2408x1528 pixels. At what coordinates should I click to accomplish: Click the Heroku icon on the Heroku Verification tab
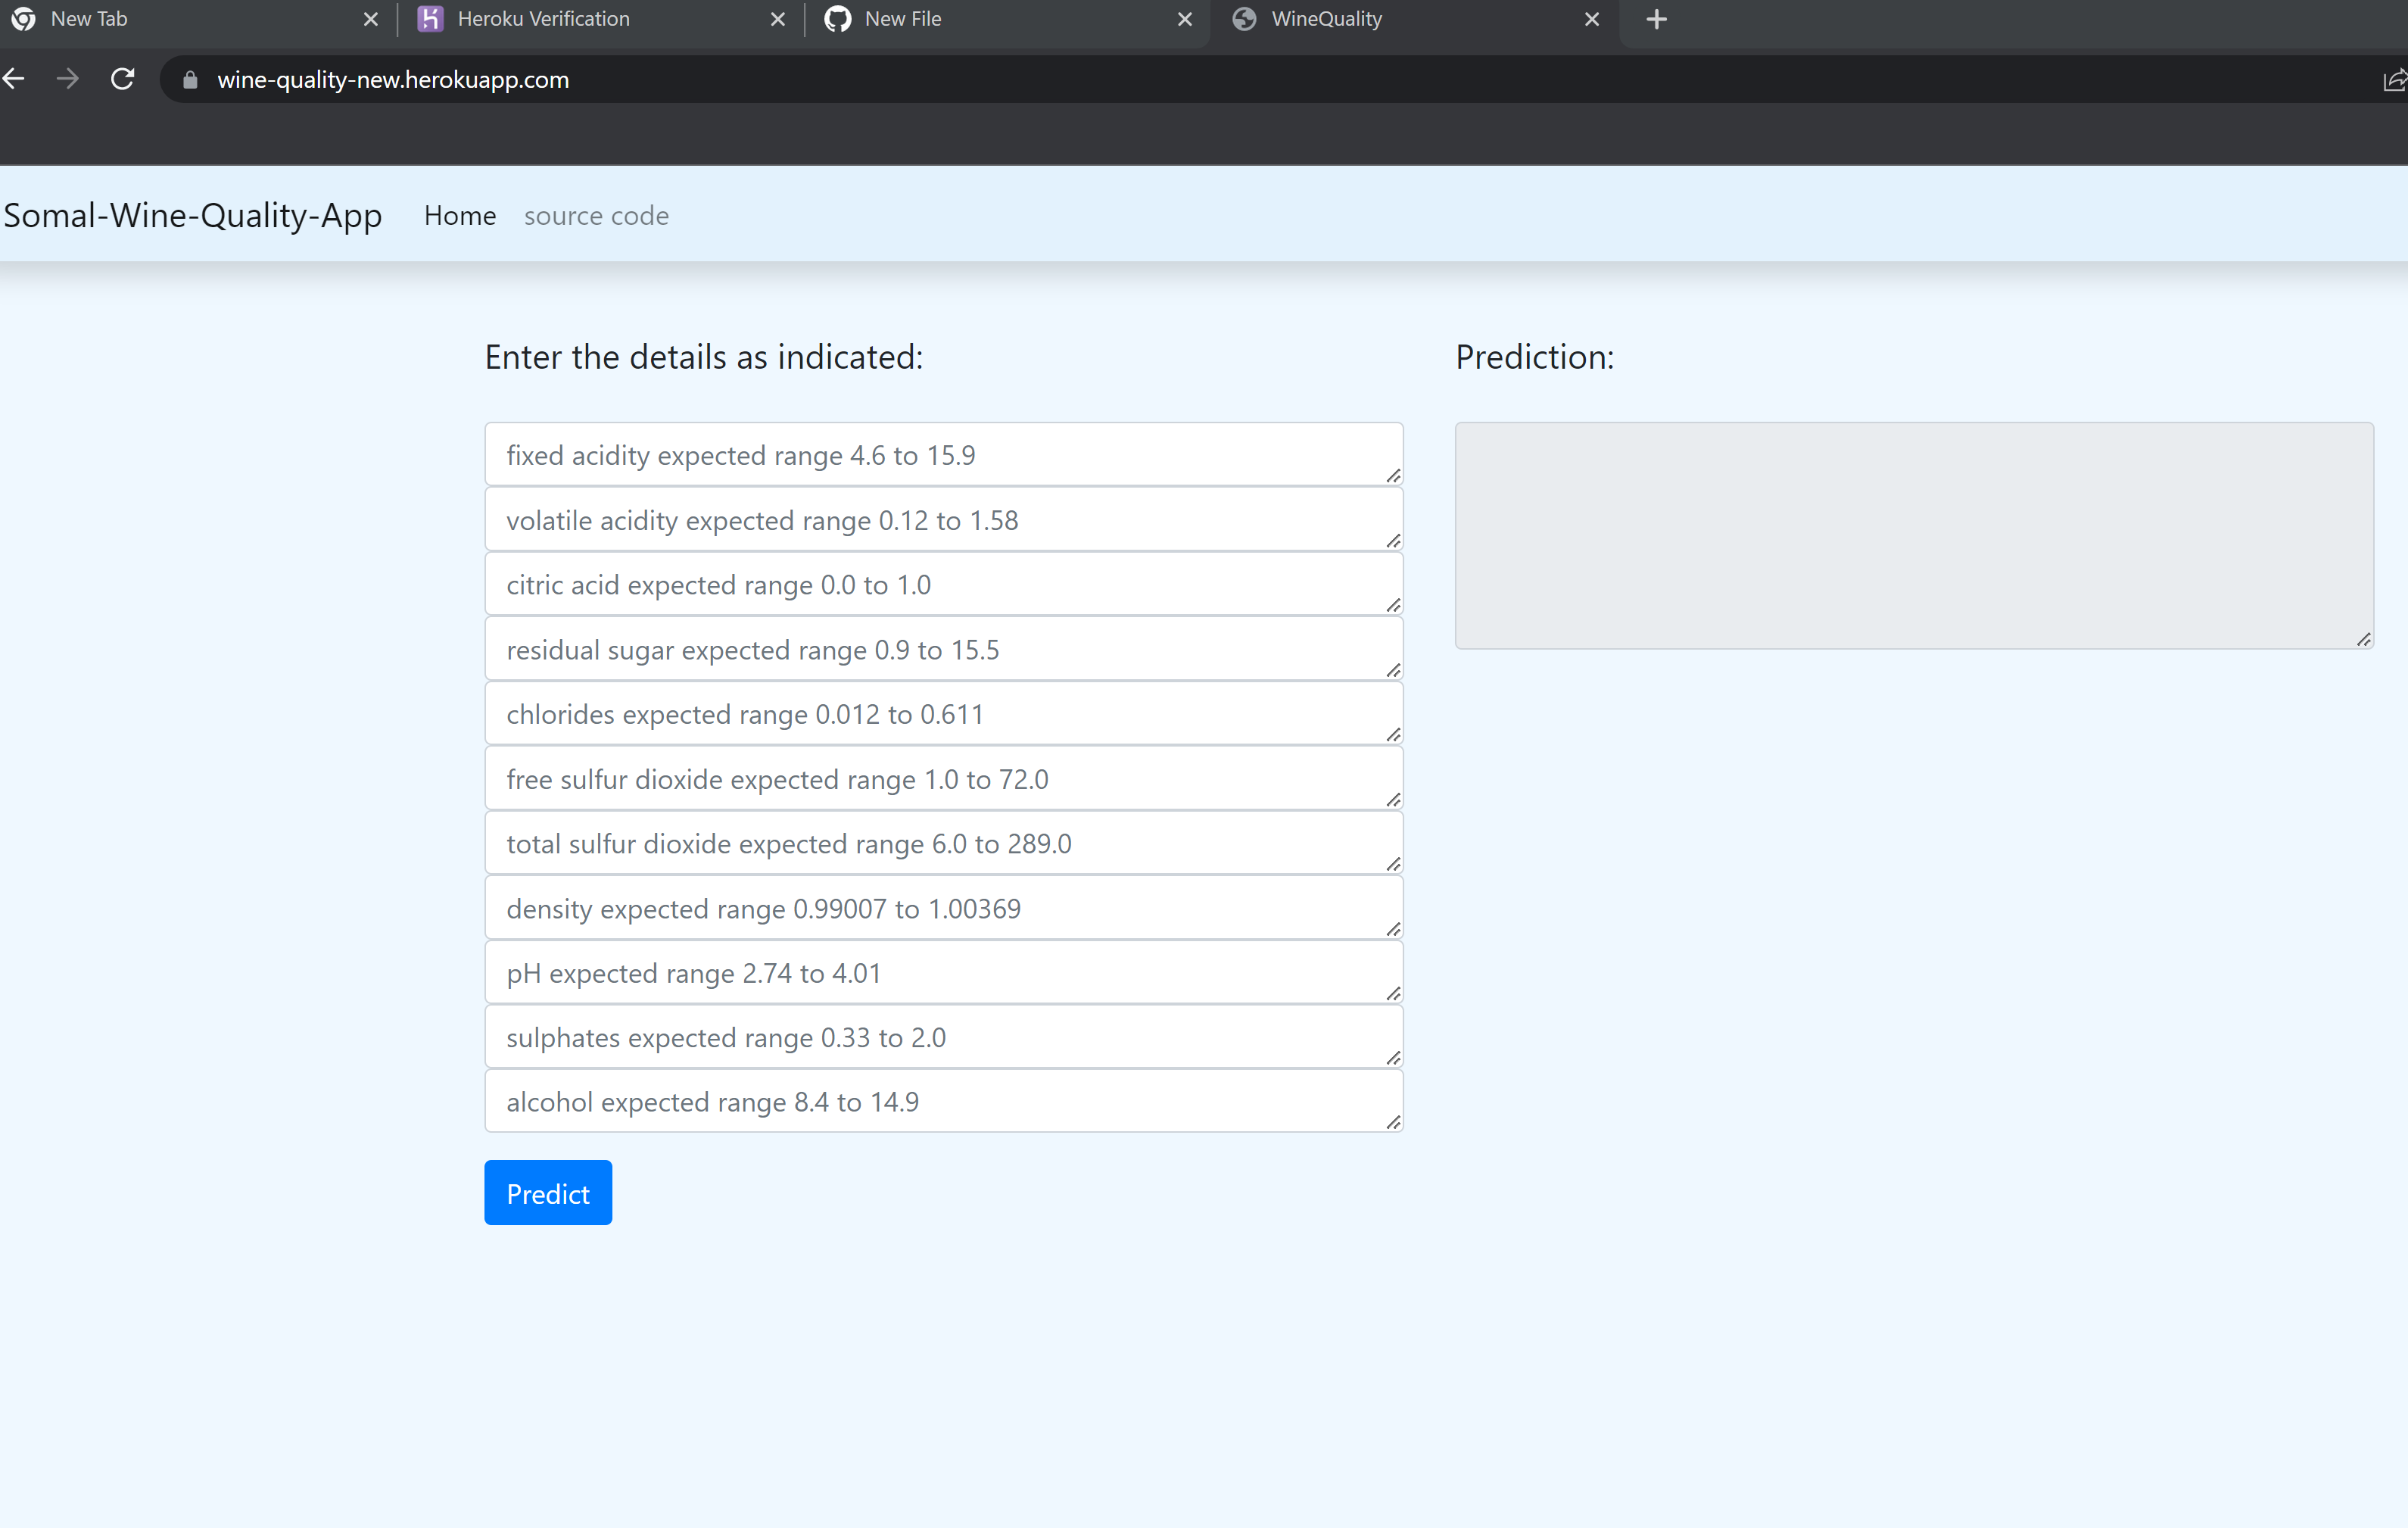430,19
